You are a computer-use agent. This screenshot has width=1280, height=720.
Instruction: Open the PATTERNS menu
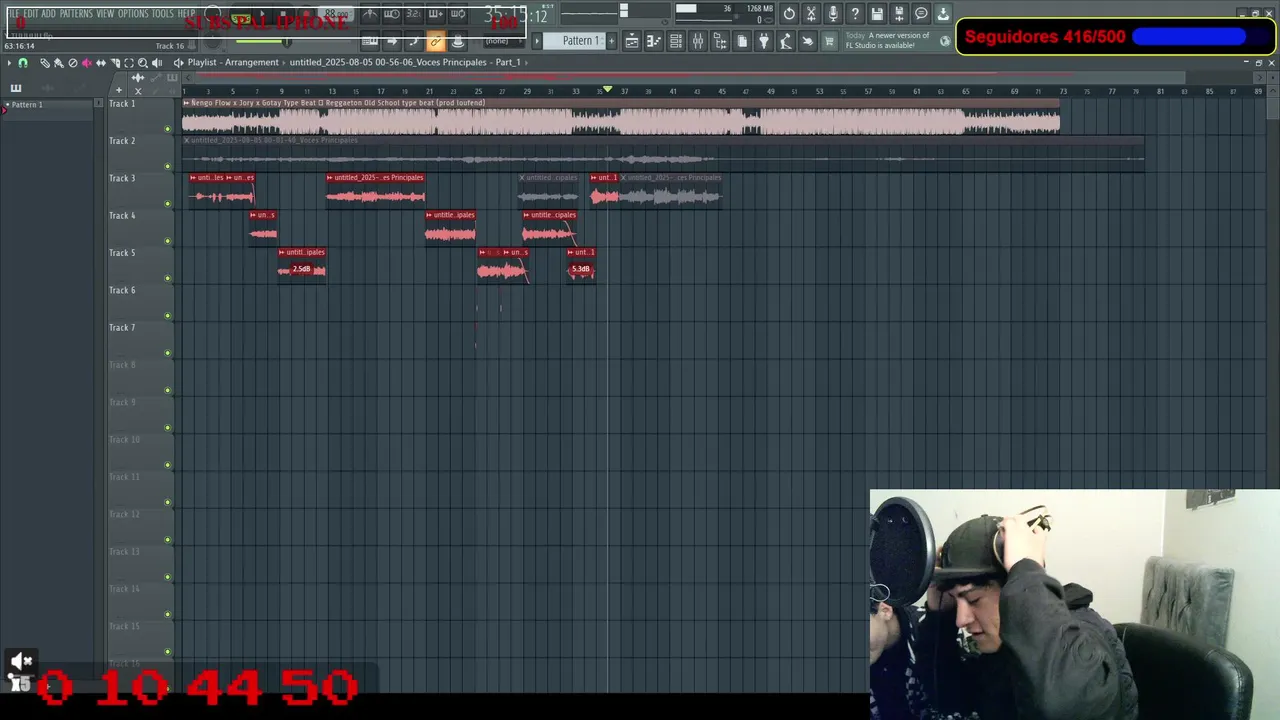(x=76, y=13)
